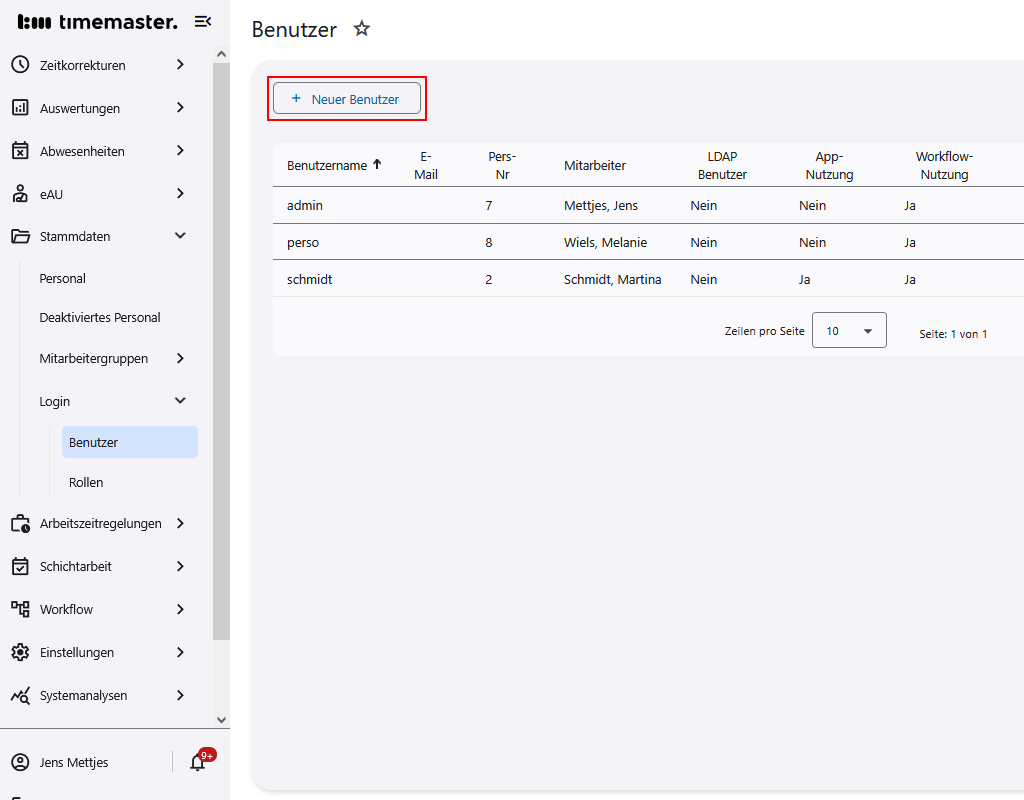
Task: Sort by Benutzername column arrow
Action: click(377, 165)
